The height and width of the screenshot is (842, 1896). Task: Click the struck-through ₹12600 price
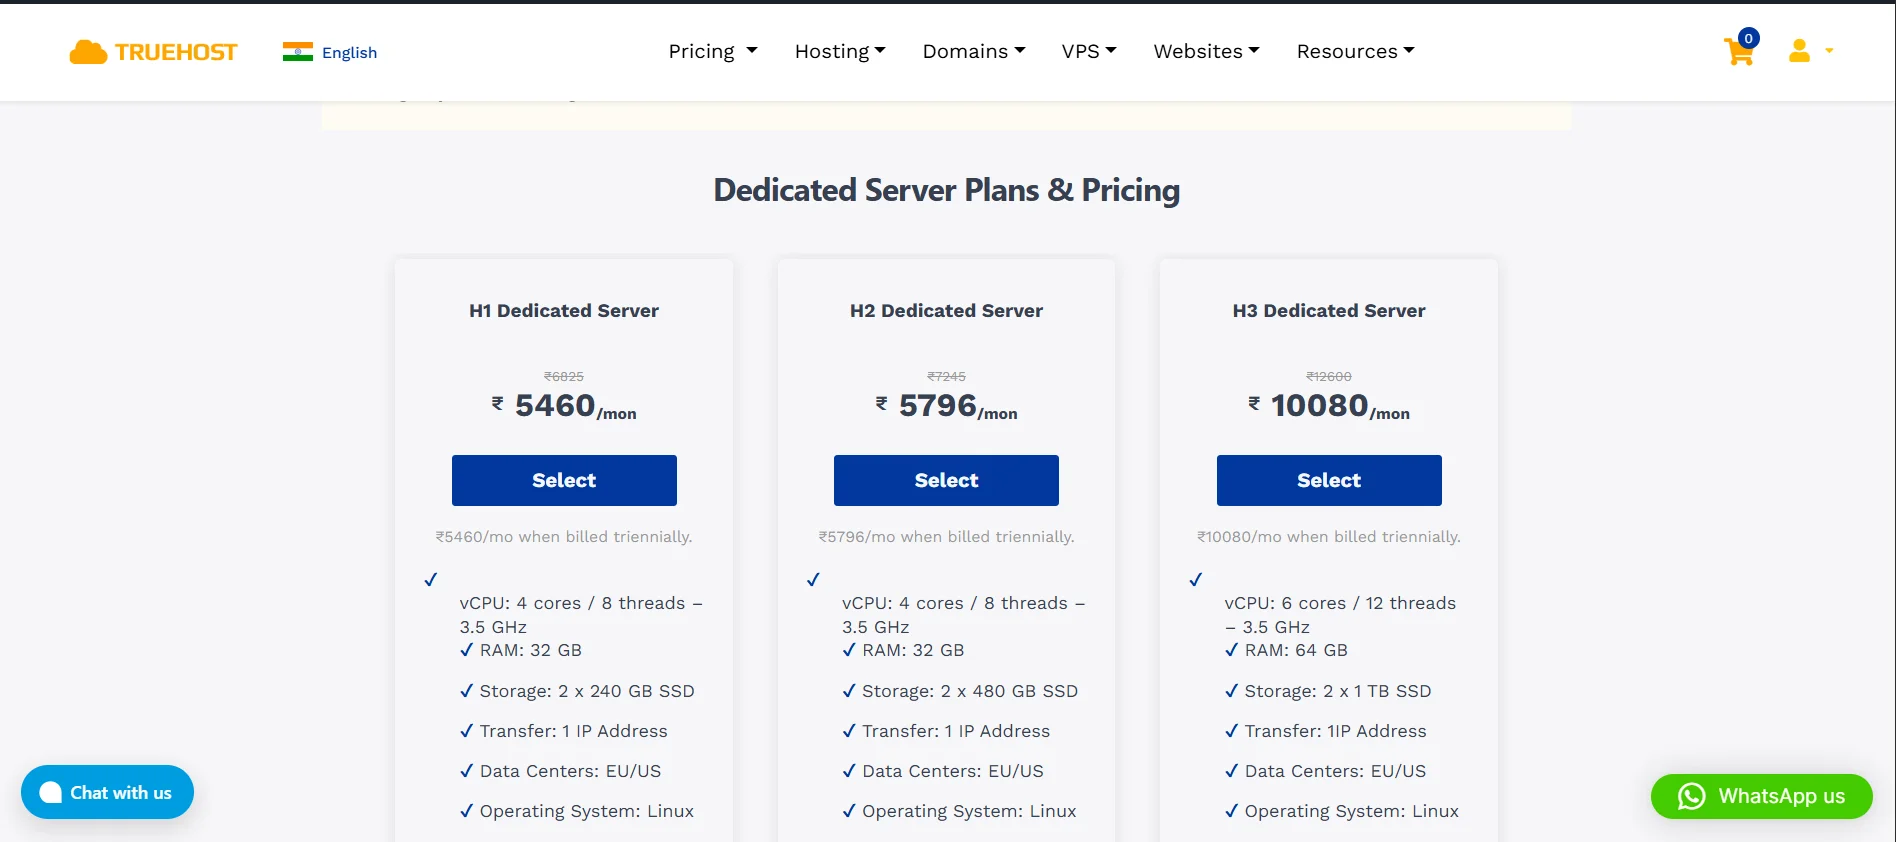coord(1329,377)
